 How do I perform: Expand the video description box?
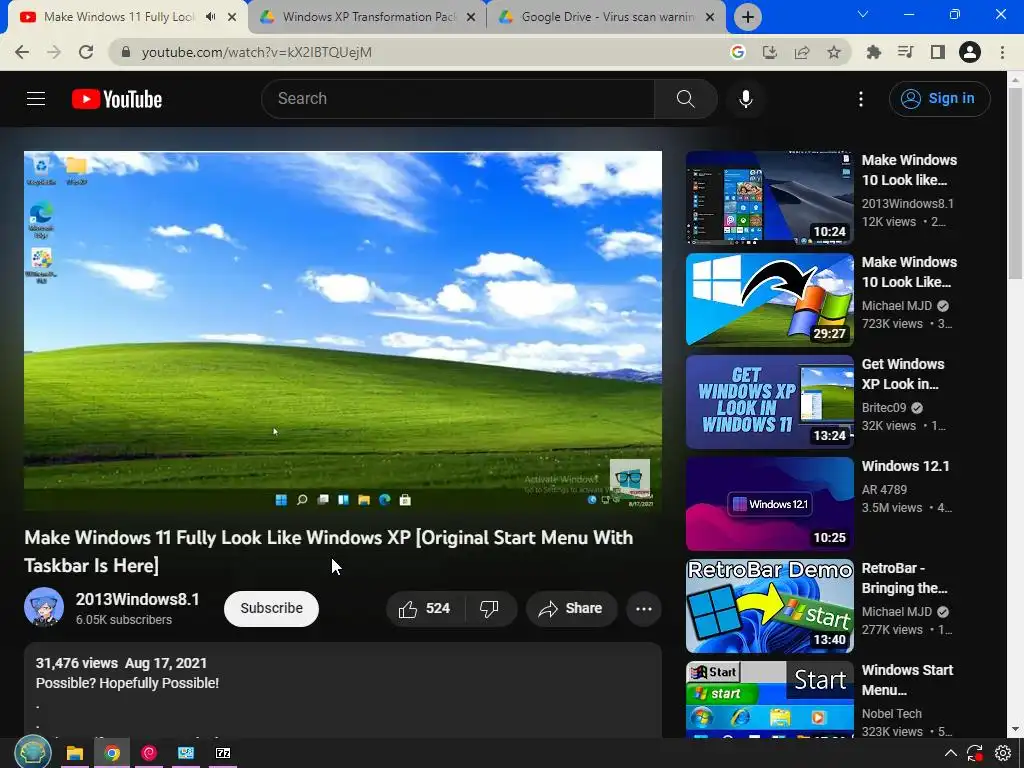343,691
